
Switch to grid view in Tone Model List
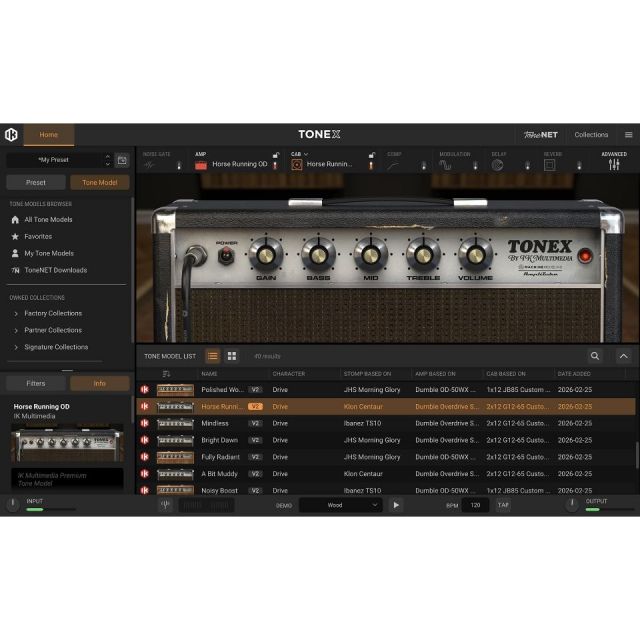pyautogui.click(x=232, y=356)
